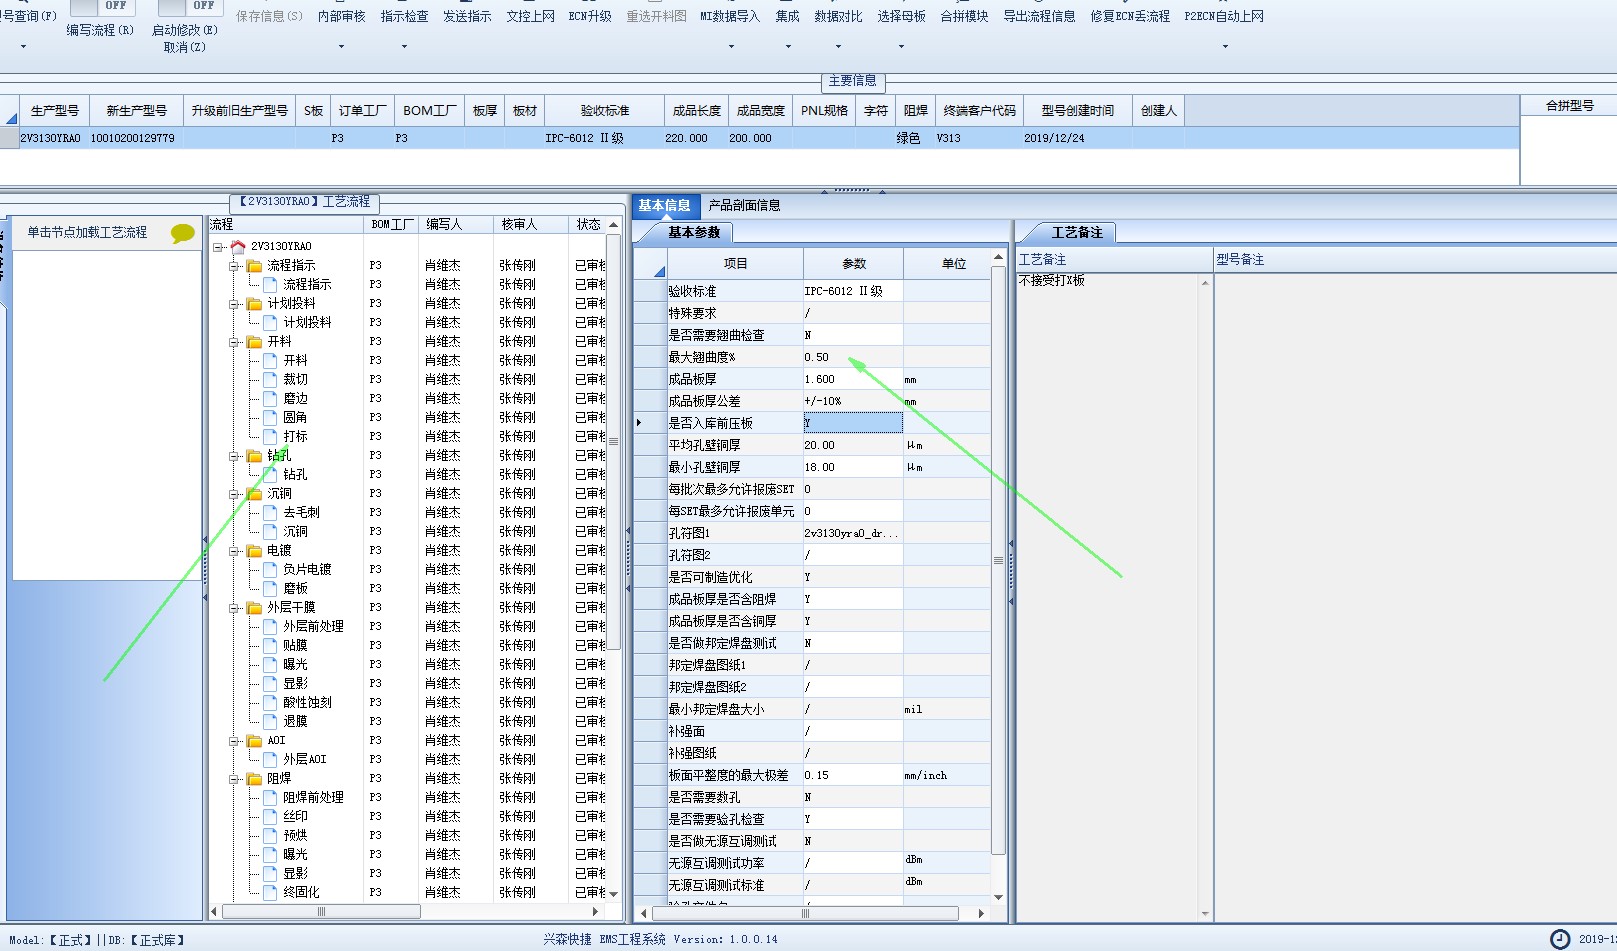Screen dimensions: 1617x951
Task: Select the 曝光 row under 外层干膜
Action: (295, 664)
